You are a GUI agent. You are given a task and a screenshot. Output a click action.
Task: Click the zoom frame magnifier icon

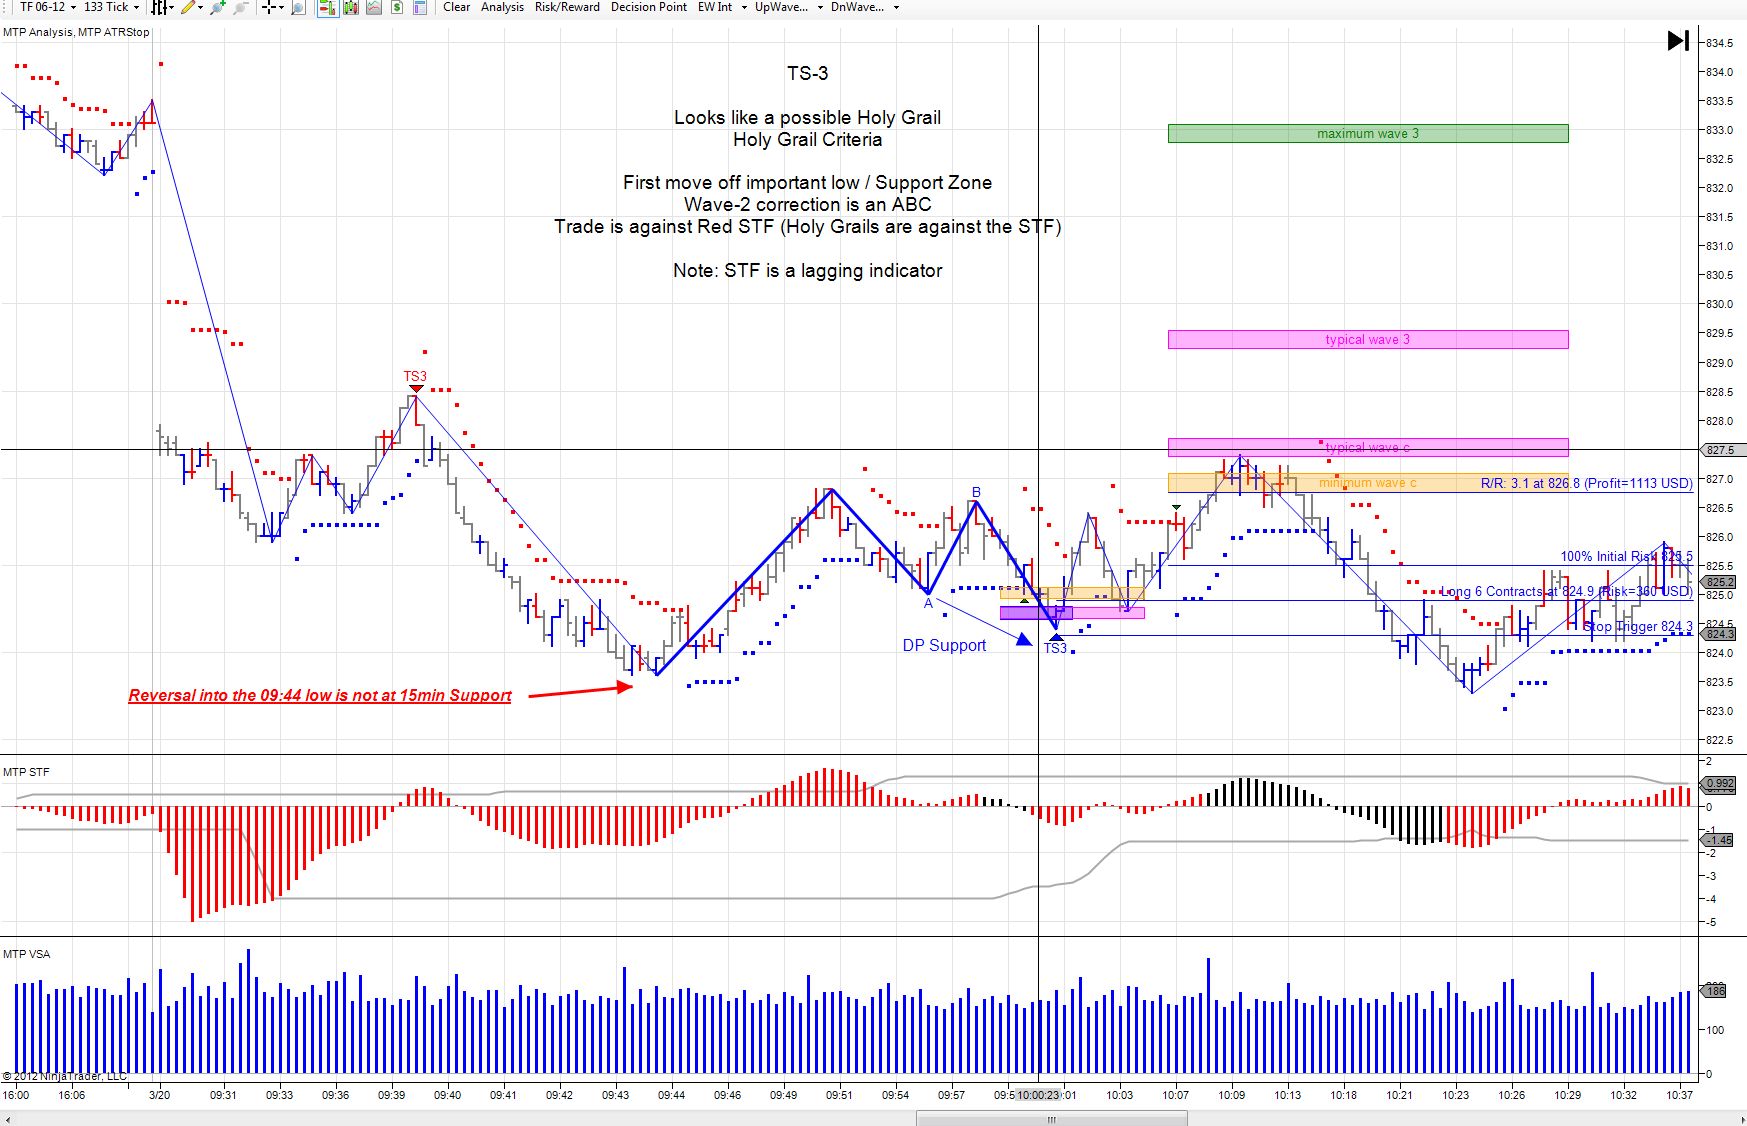click(298, 7)
